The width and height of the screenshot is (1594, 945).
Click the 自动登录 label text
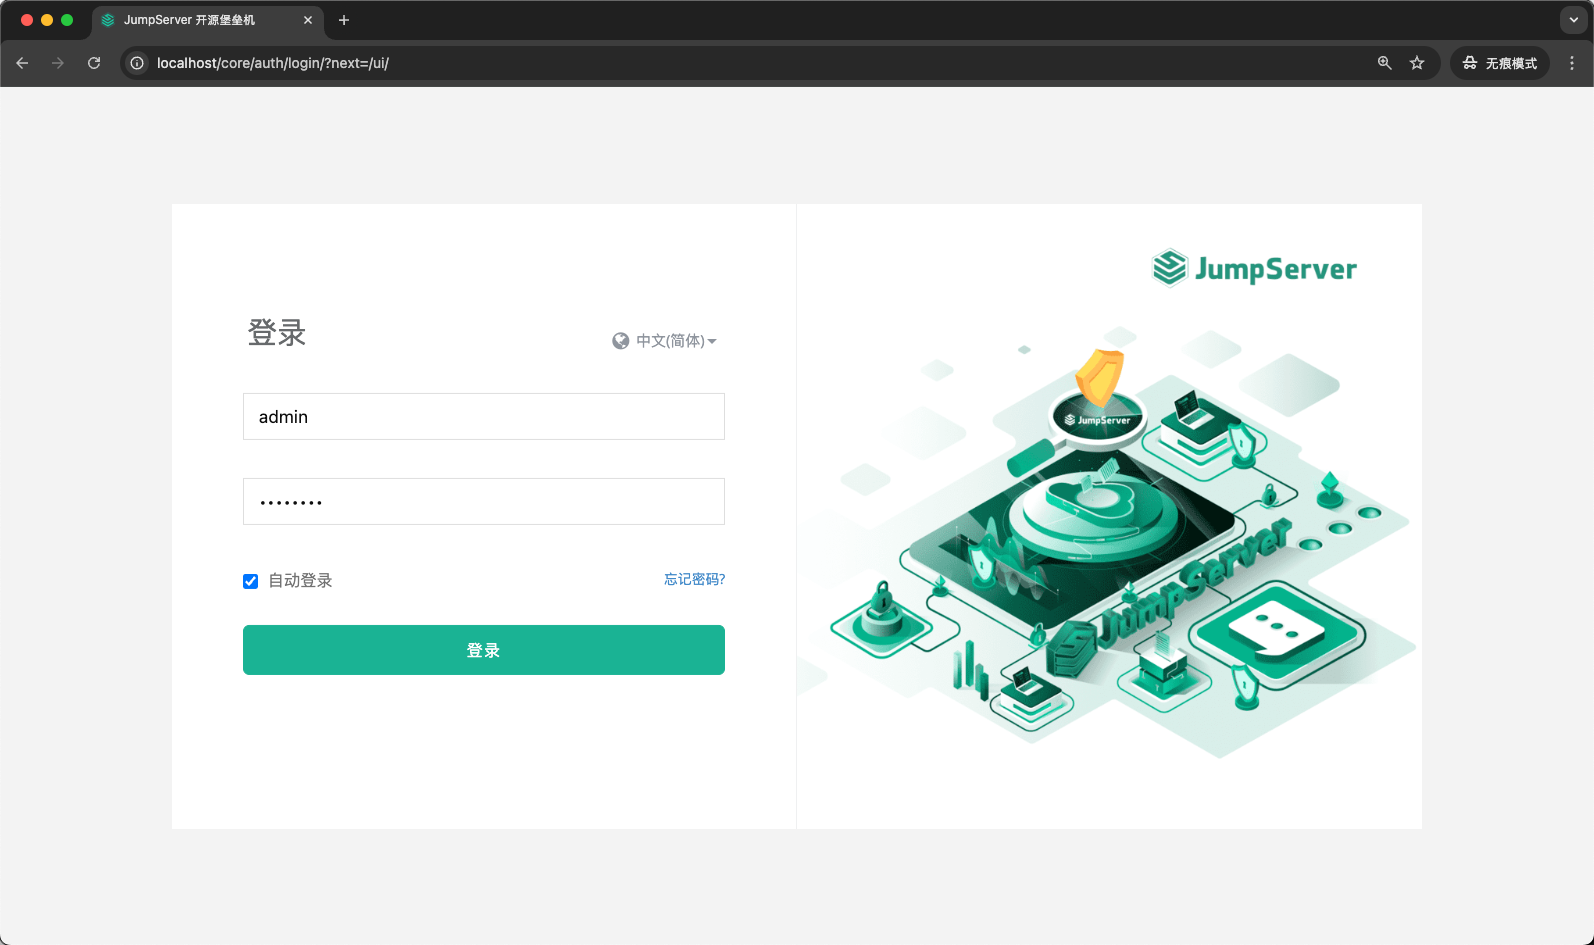(x=300, y=581)
